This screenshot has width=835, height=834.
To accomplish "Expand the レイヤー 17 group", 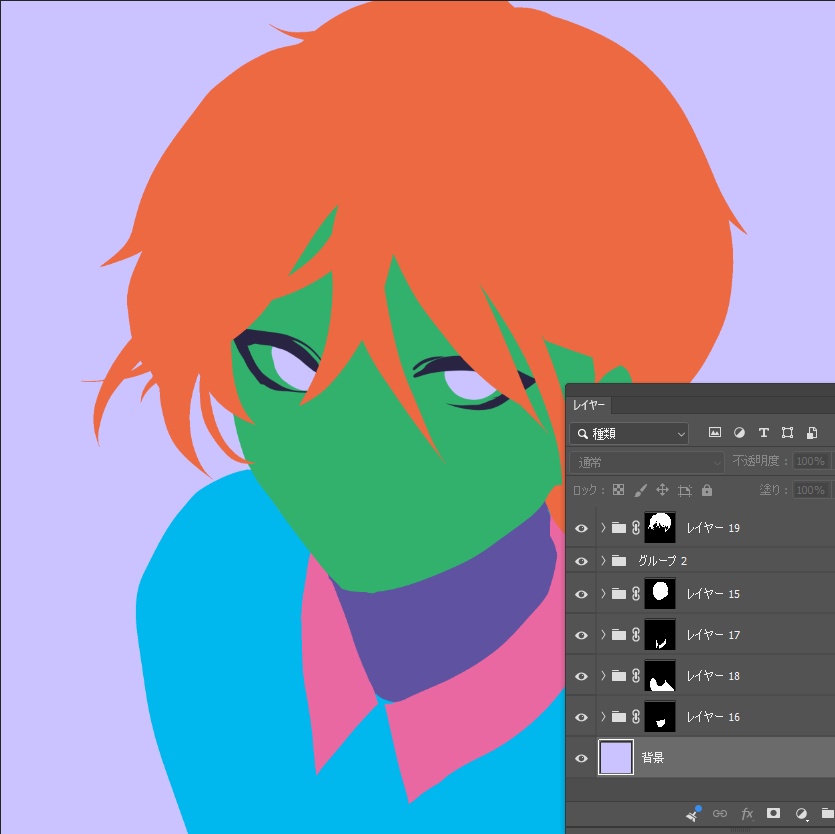I will (x=603, y=635).
